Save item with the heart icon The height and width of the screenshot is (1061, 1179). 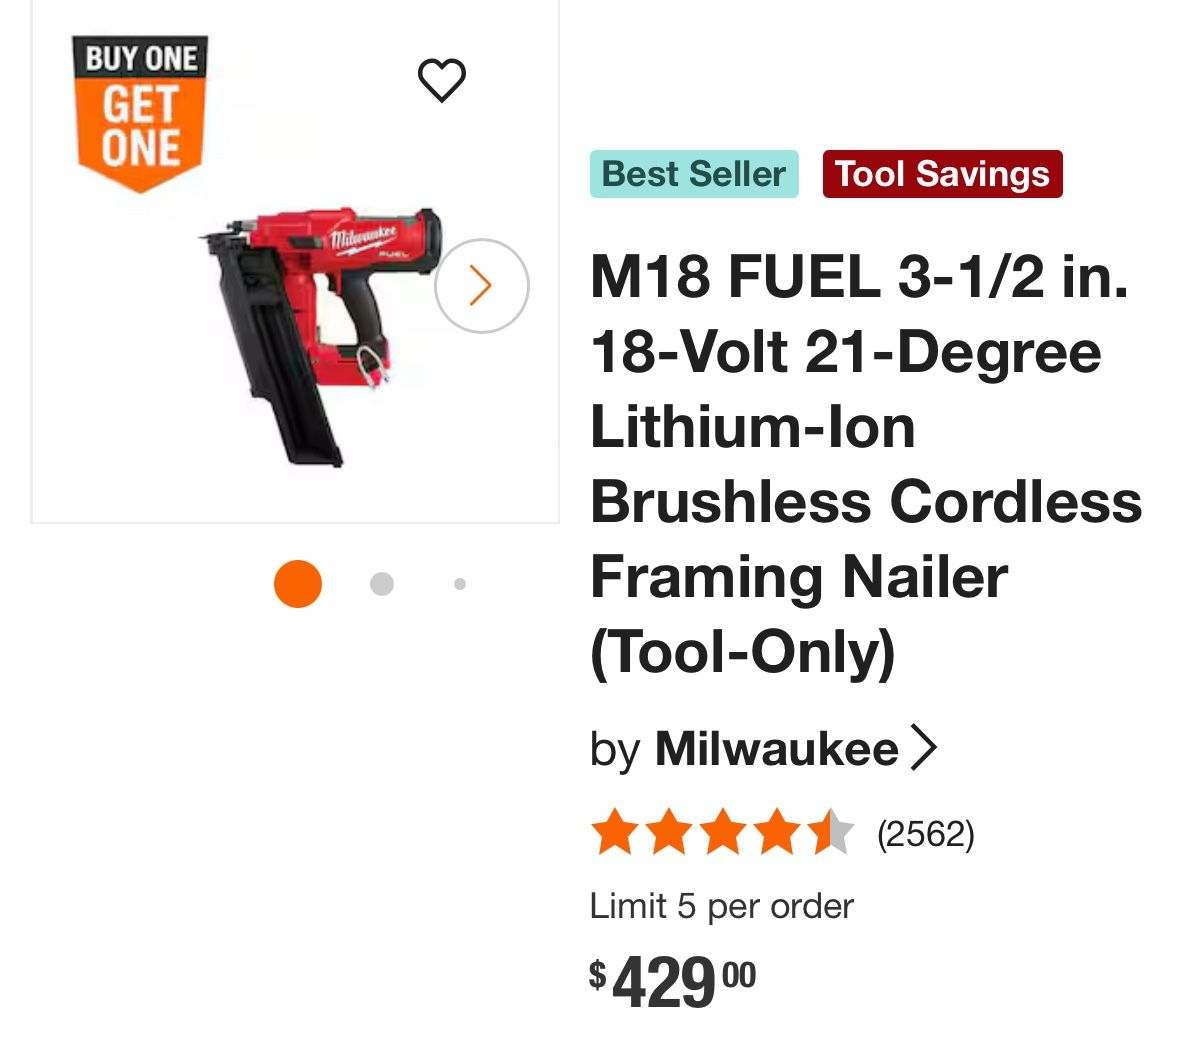pos(441,80)
